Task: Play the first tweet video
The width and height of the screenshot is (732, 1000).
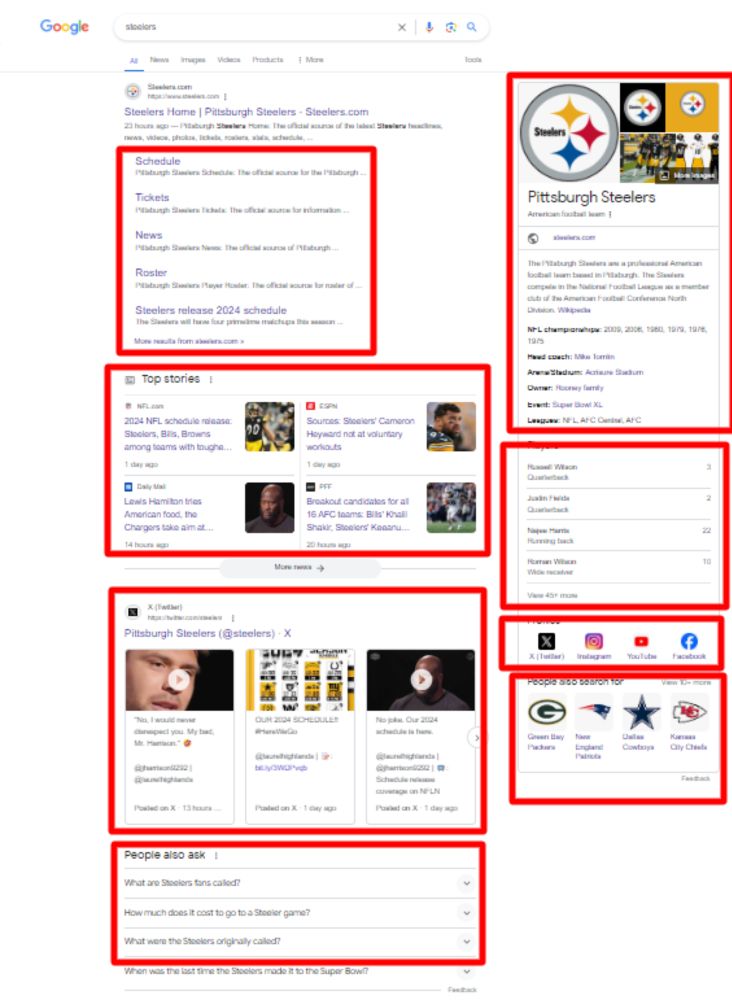Action: [x=179, y=680]
